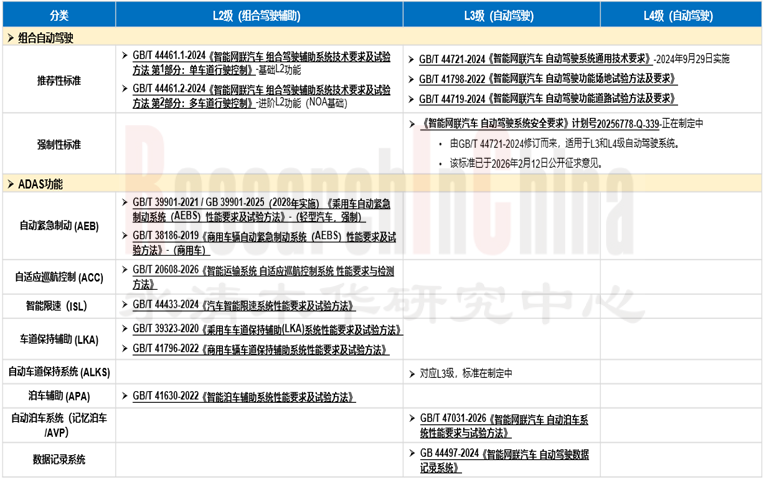Open the GB/T 44719-2024 道路试验方法 entry
Image resolution: width=764 pixels, height=480 pixels.
tap(548, 99)
